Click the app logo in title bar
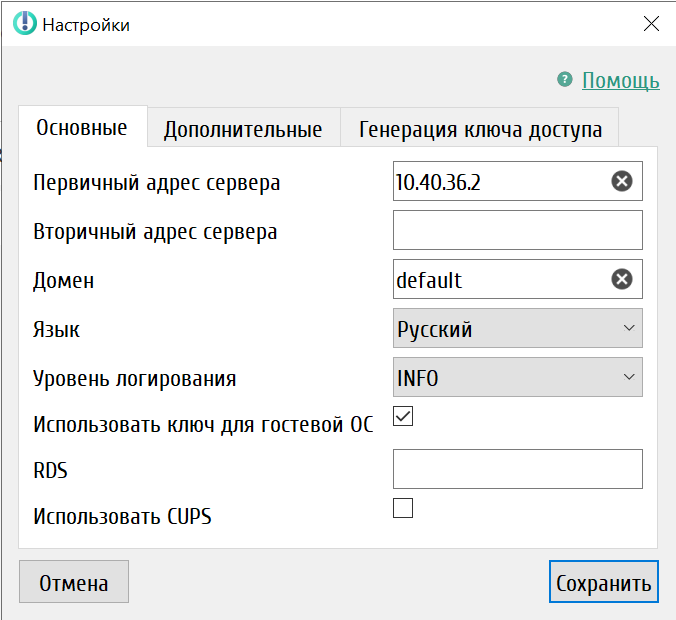 (x=24, y=25)
